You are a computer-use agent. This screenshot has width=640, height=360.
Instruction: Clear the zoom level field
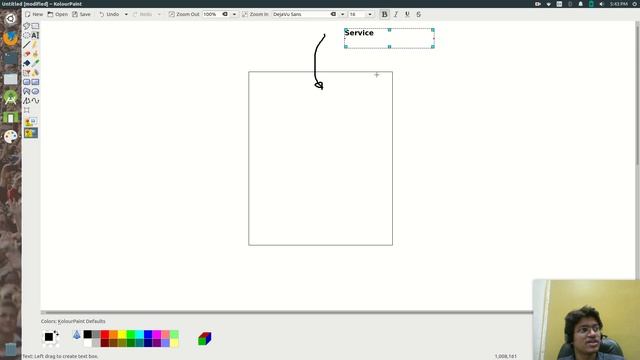click(225, 14)
